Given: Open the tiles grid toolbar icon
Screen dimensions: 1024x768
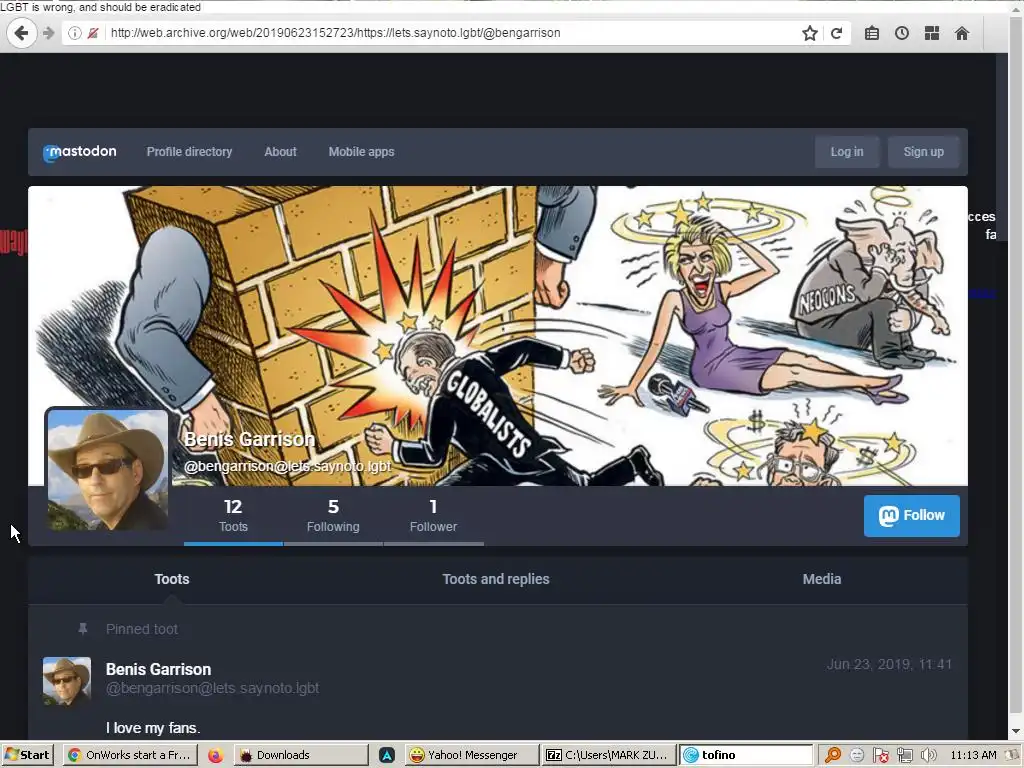Looking at the screenshot, I should [932, 33].
